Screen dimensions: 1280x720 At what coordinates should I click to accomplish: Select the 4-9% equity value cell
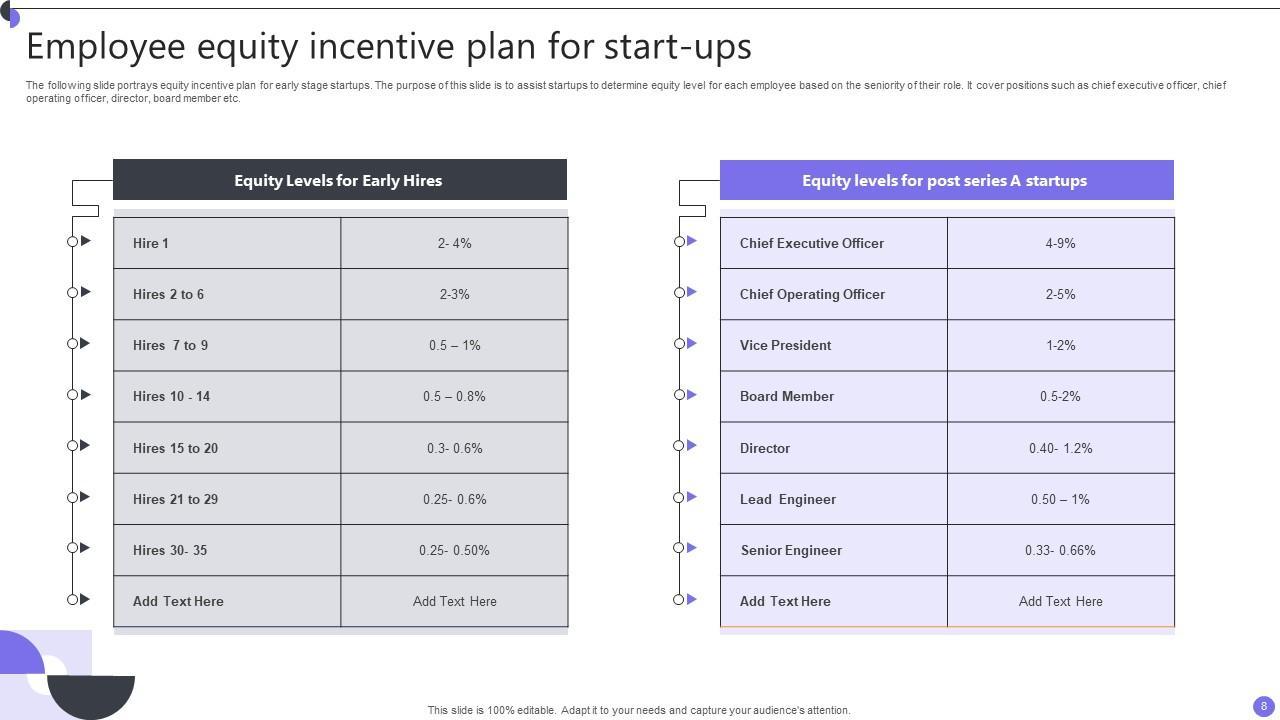[x=1060, y=244]
